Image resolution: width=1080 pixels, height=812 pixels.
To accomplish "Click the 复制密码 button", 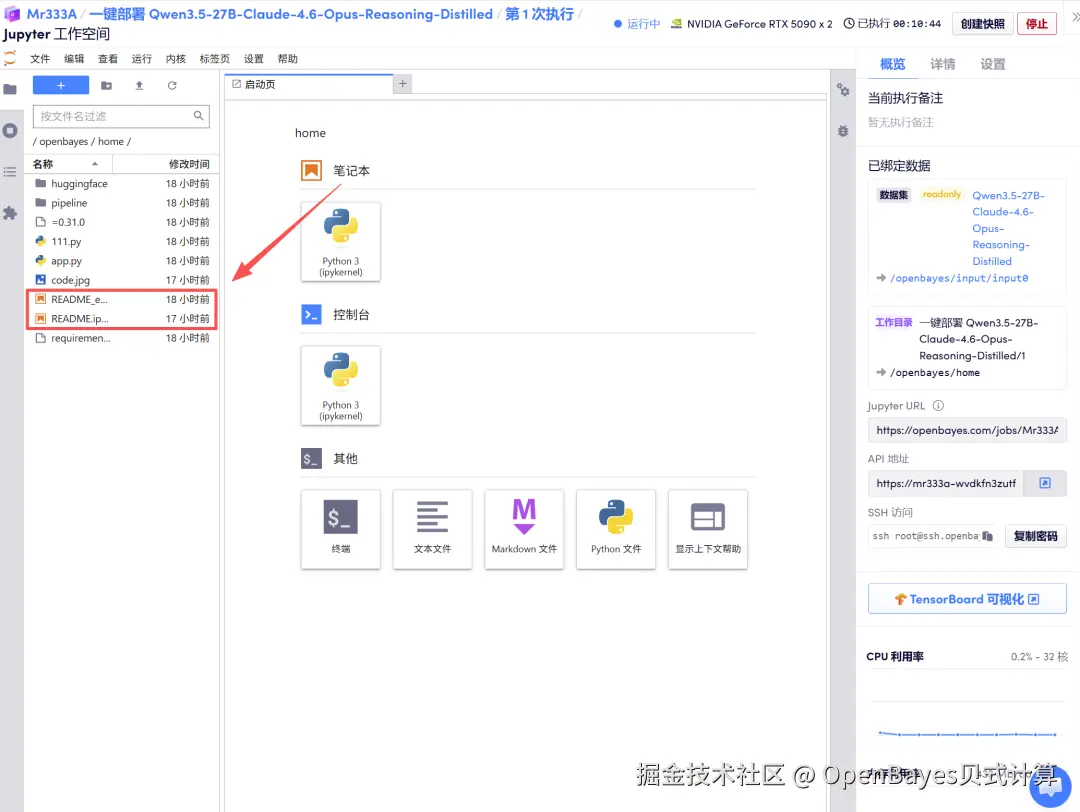I will coord(1035,536).
